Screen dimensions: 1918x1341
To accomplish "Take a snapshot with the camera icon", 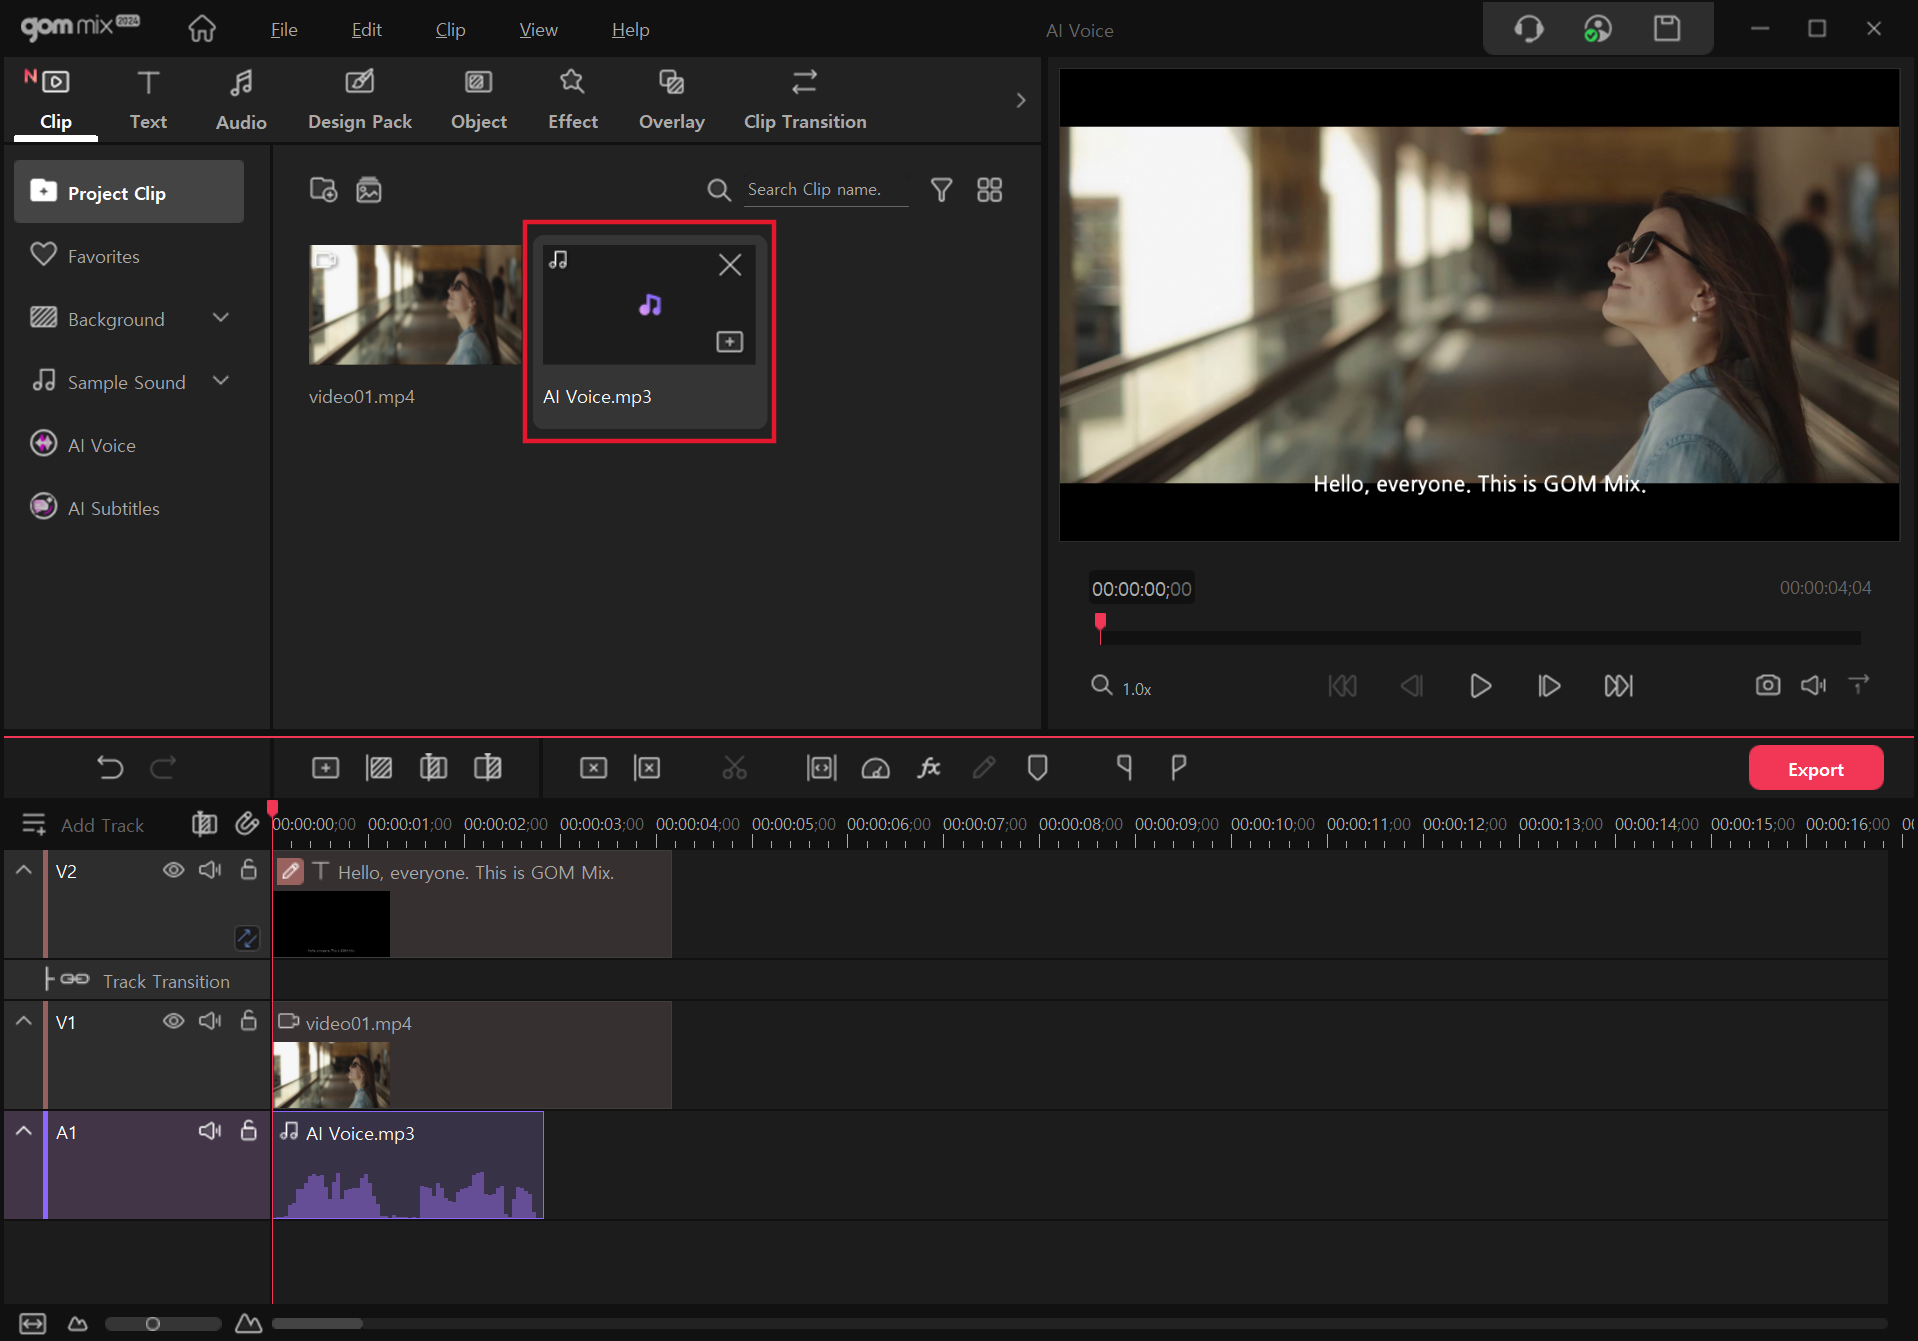I will pyautogui.click(x=1767, y=685).
